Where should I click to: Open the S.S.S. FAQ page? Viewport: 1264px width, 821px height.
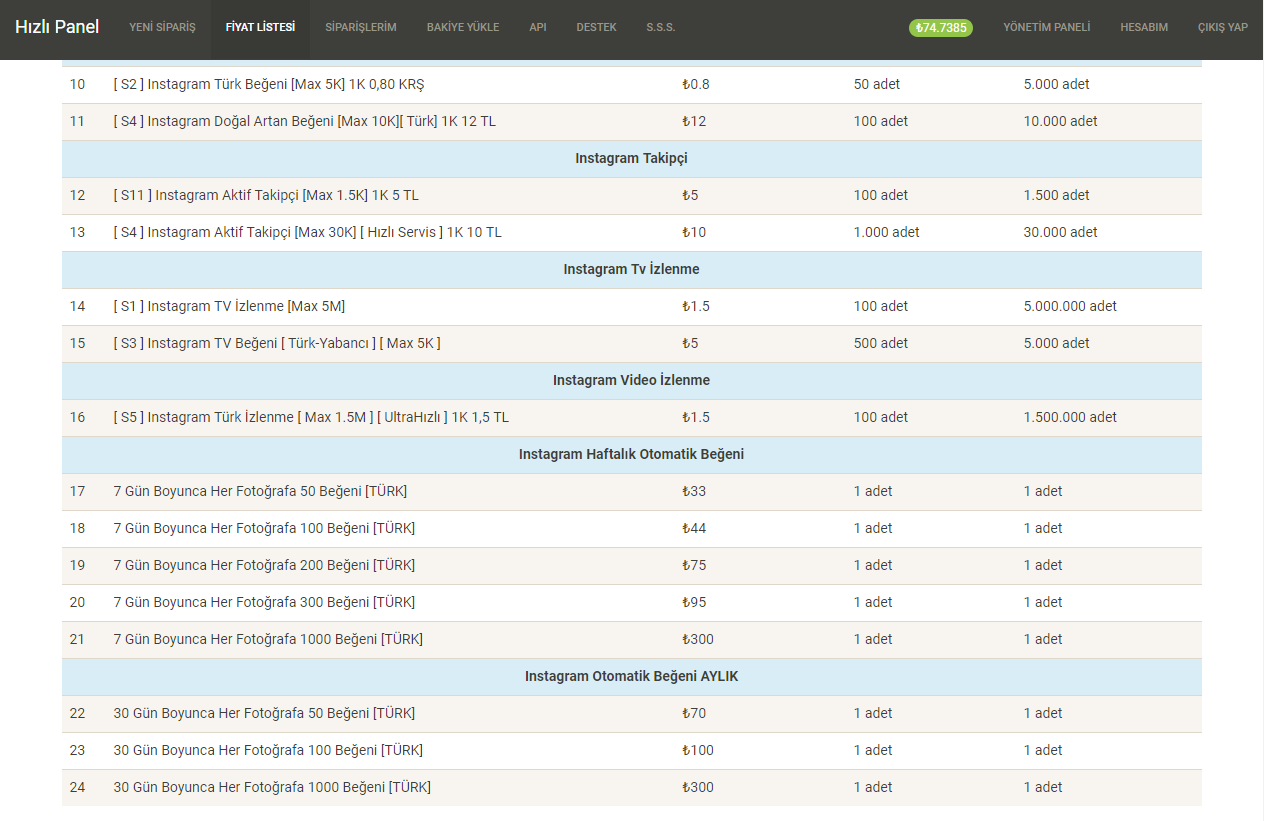pyautogui.click(x=660, y=28)
